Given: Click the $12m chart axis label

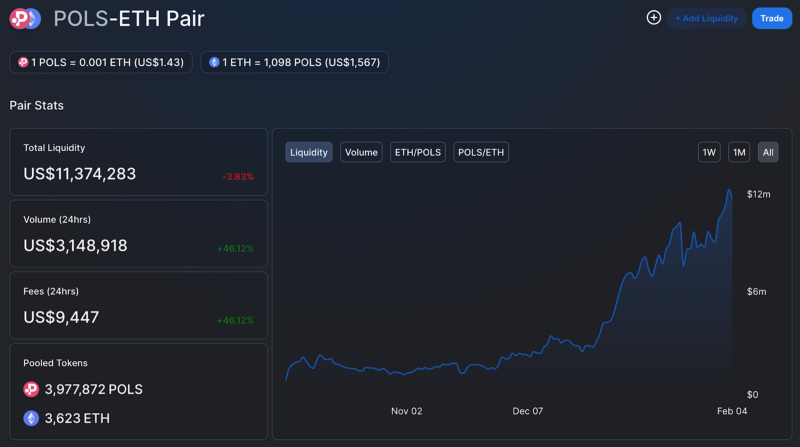Looking at the screenshot, I should point(759,194).
